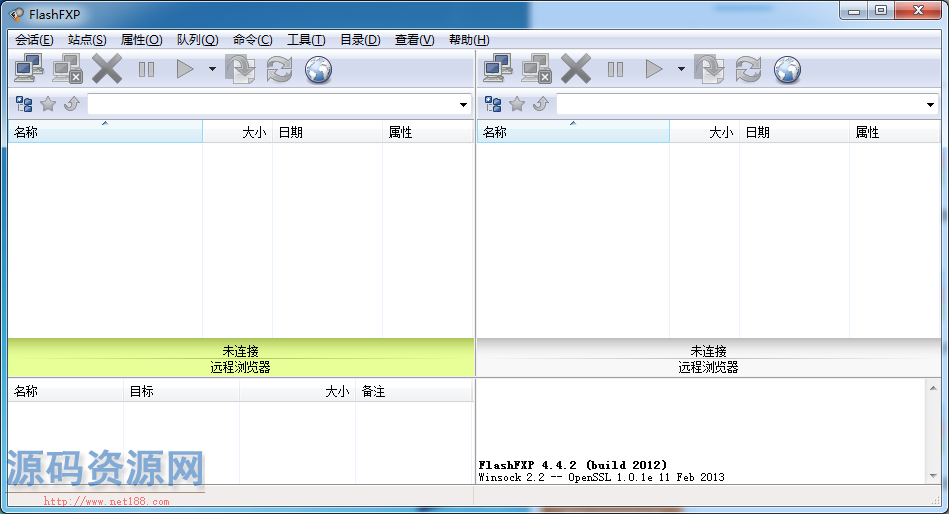Start queue transfer with left play icon
The image size is (949, 514).
185,69
